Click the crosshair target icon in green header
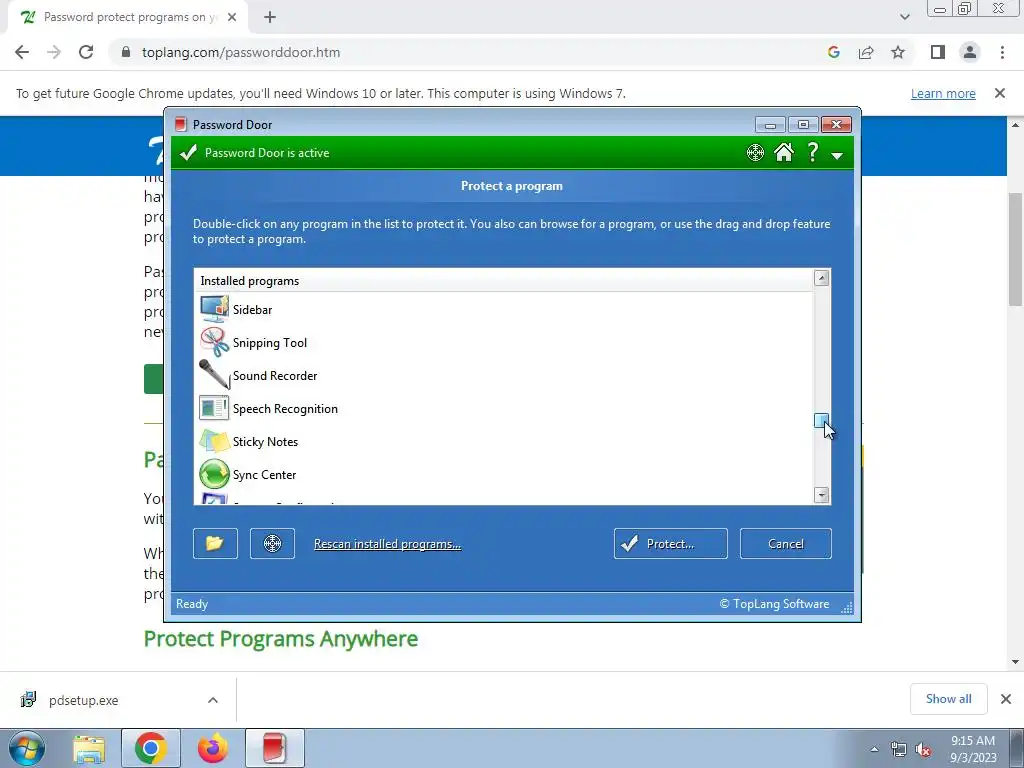Viewport: 1024px width, 768px height. (x=755, y=153)
